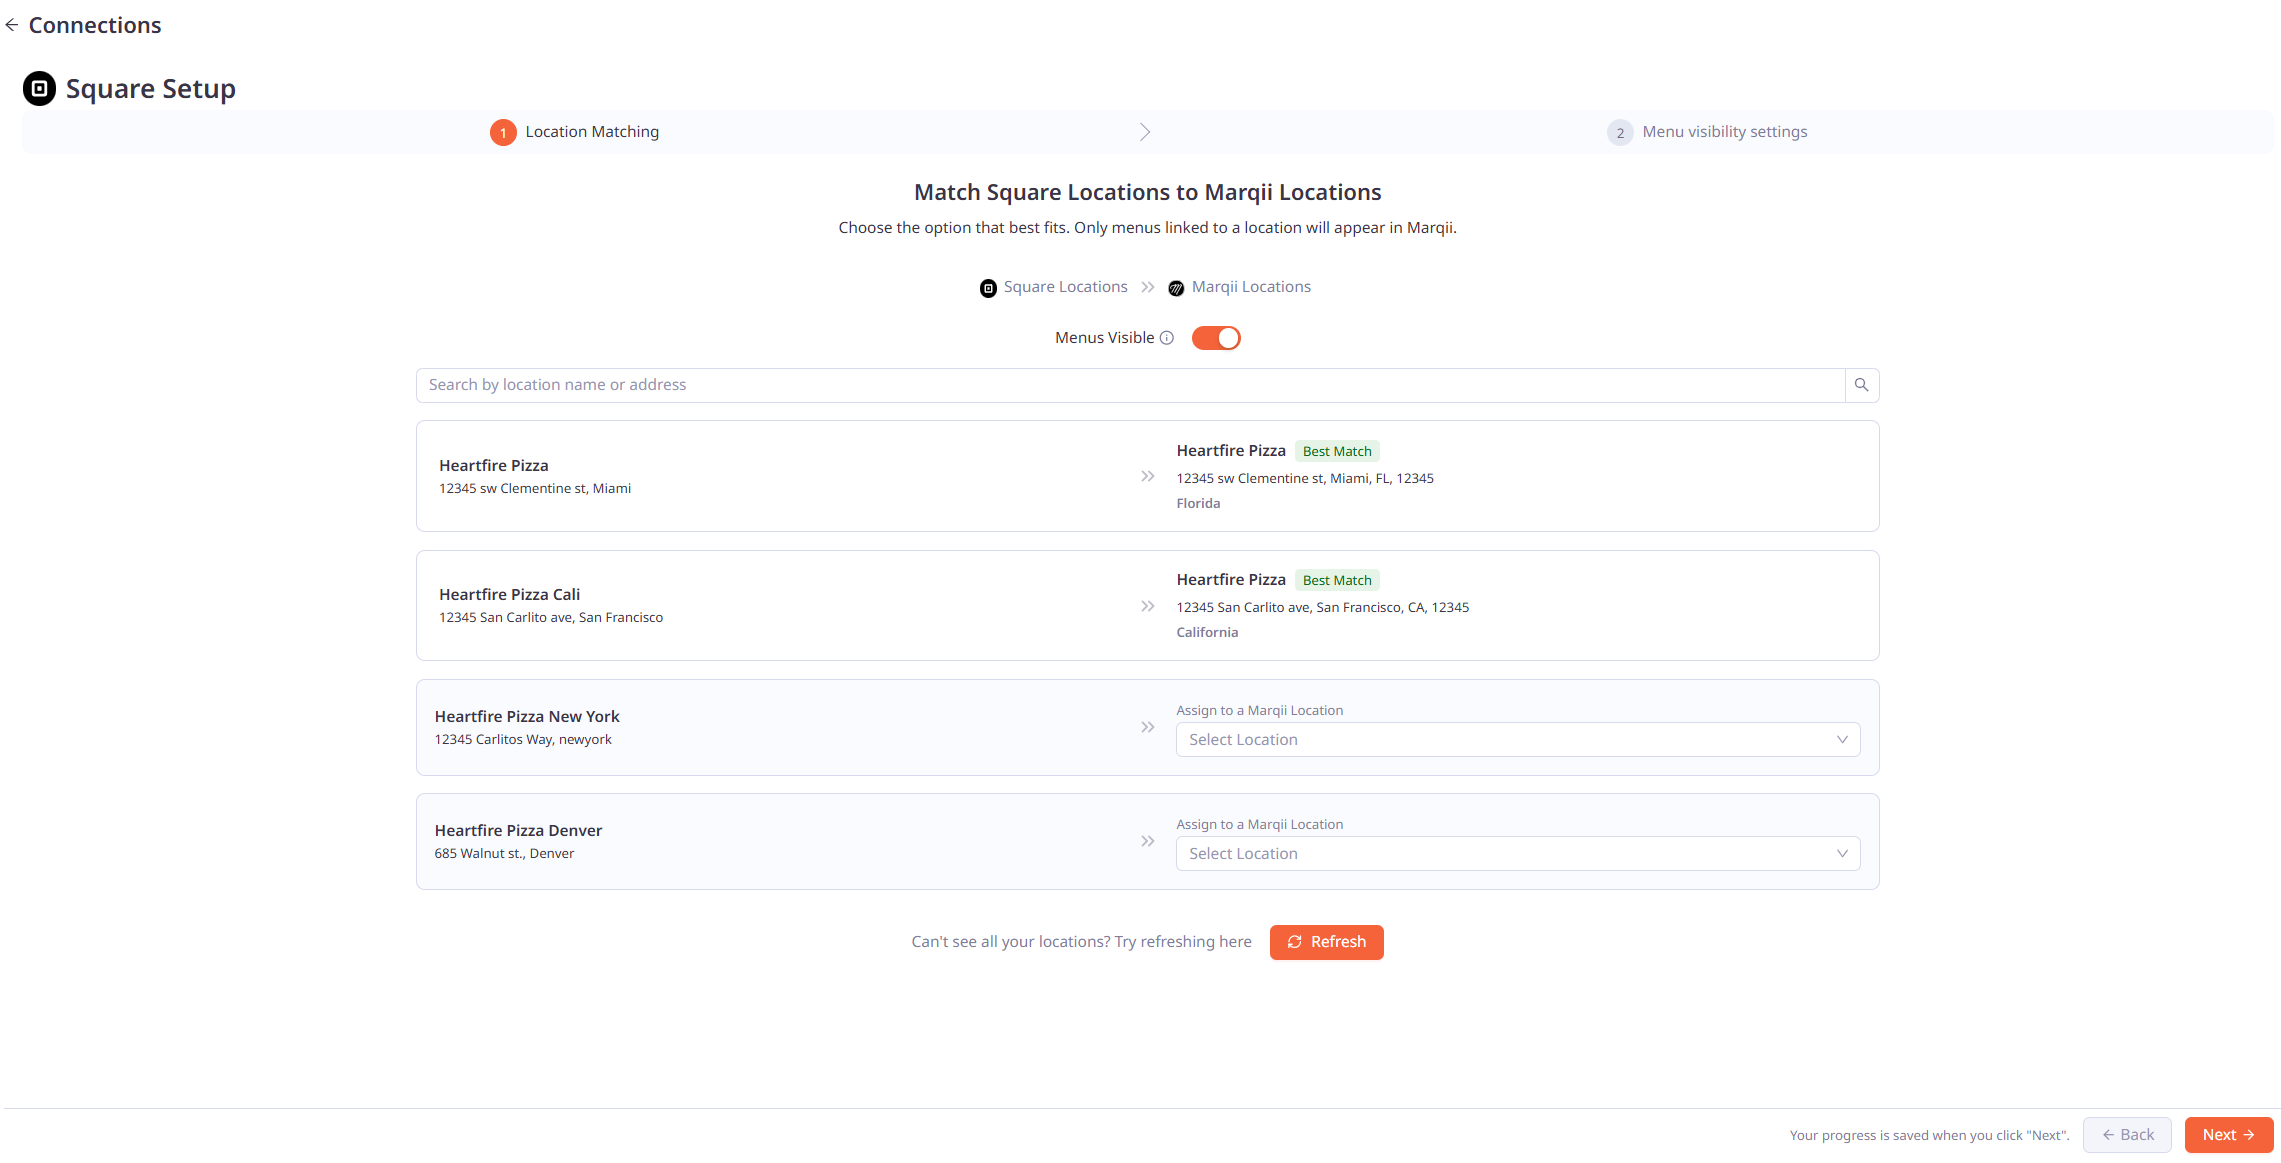Click the Refresh button
2281x1163 pixels.
1326,942
